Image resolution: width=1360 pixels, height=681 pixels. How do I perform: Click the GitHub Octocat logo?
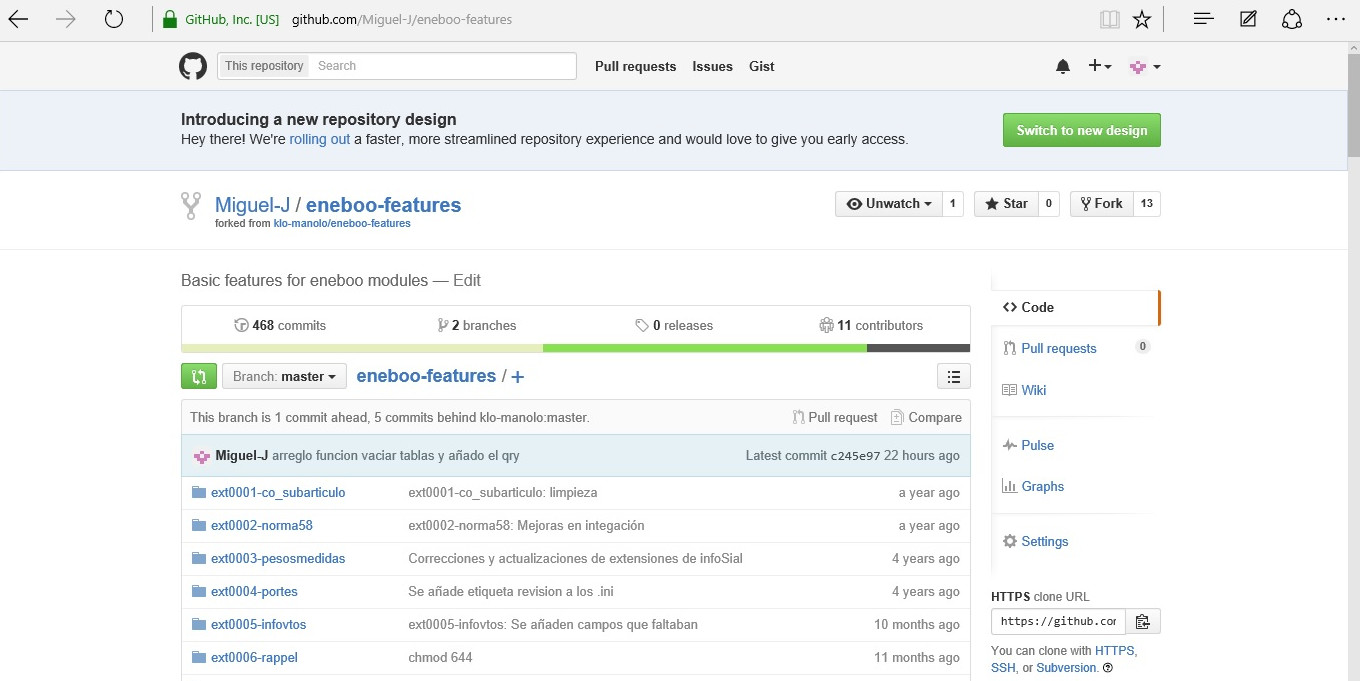pyautogui.click(x=193, y=66)
